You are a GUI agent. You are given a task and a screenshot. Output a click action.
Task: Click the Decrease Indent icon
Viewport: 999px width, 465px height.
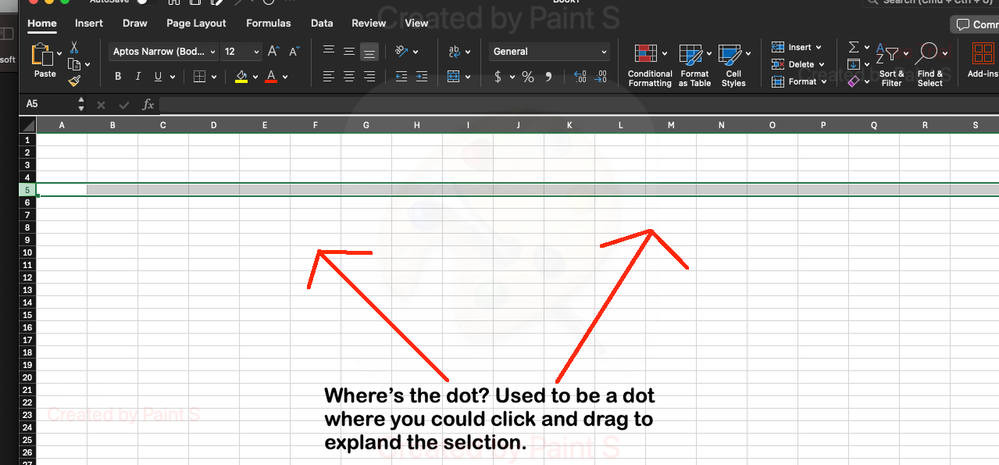click(x=401, y=76)
